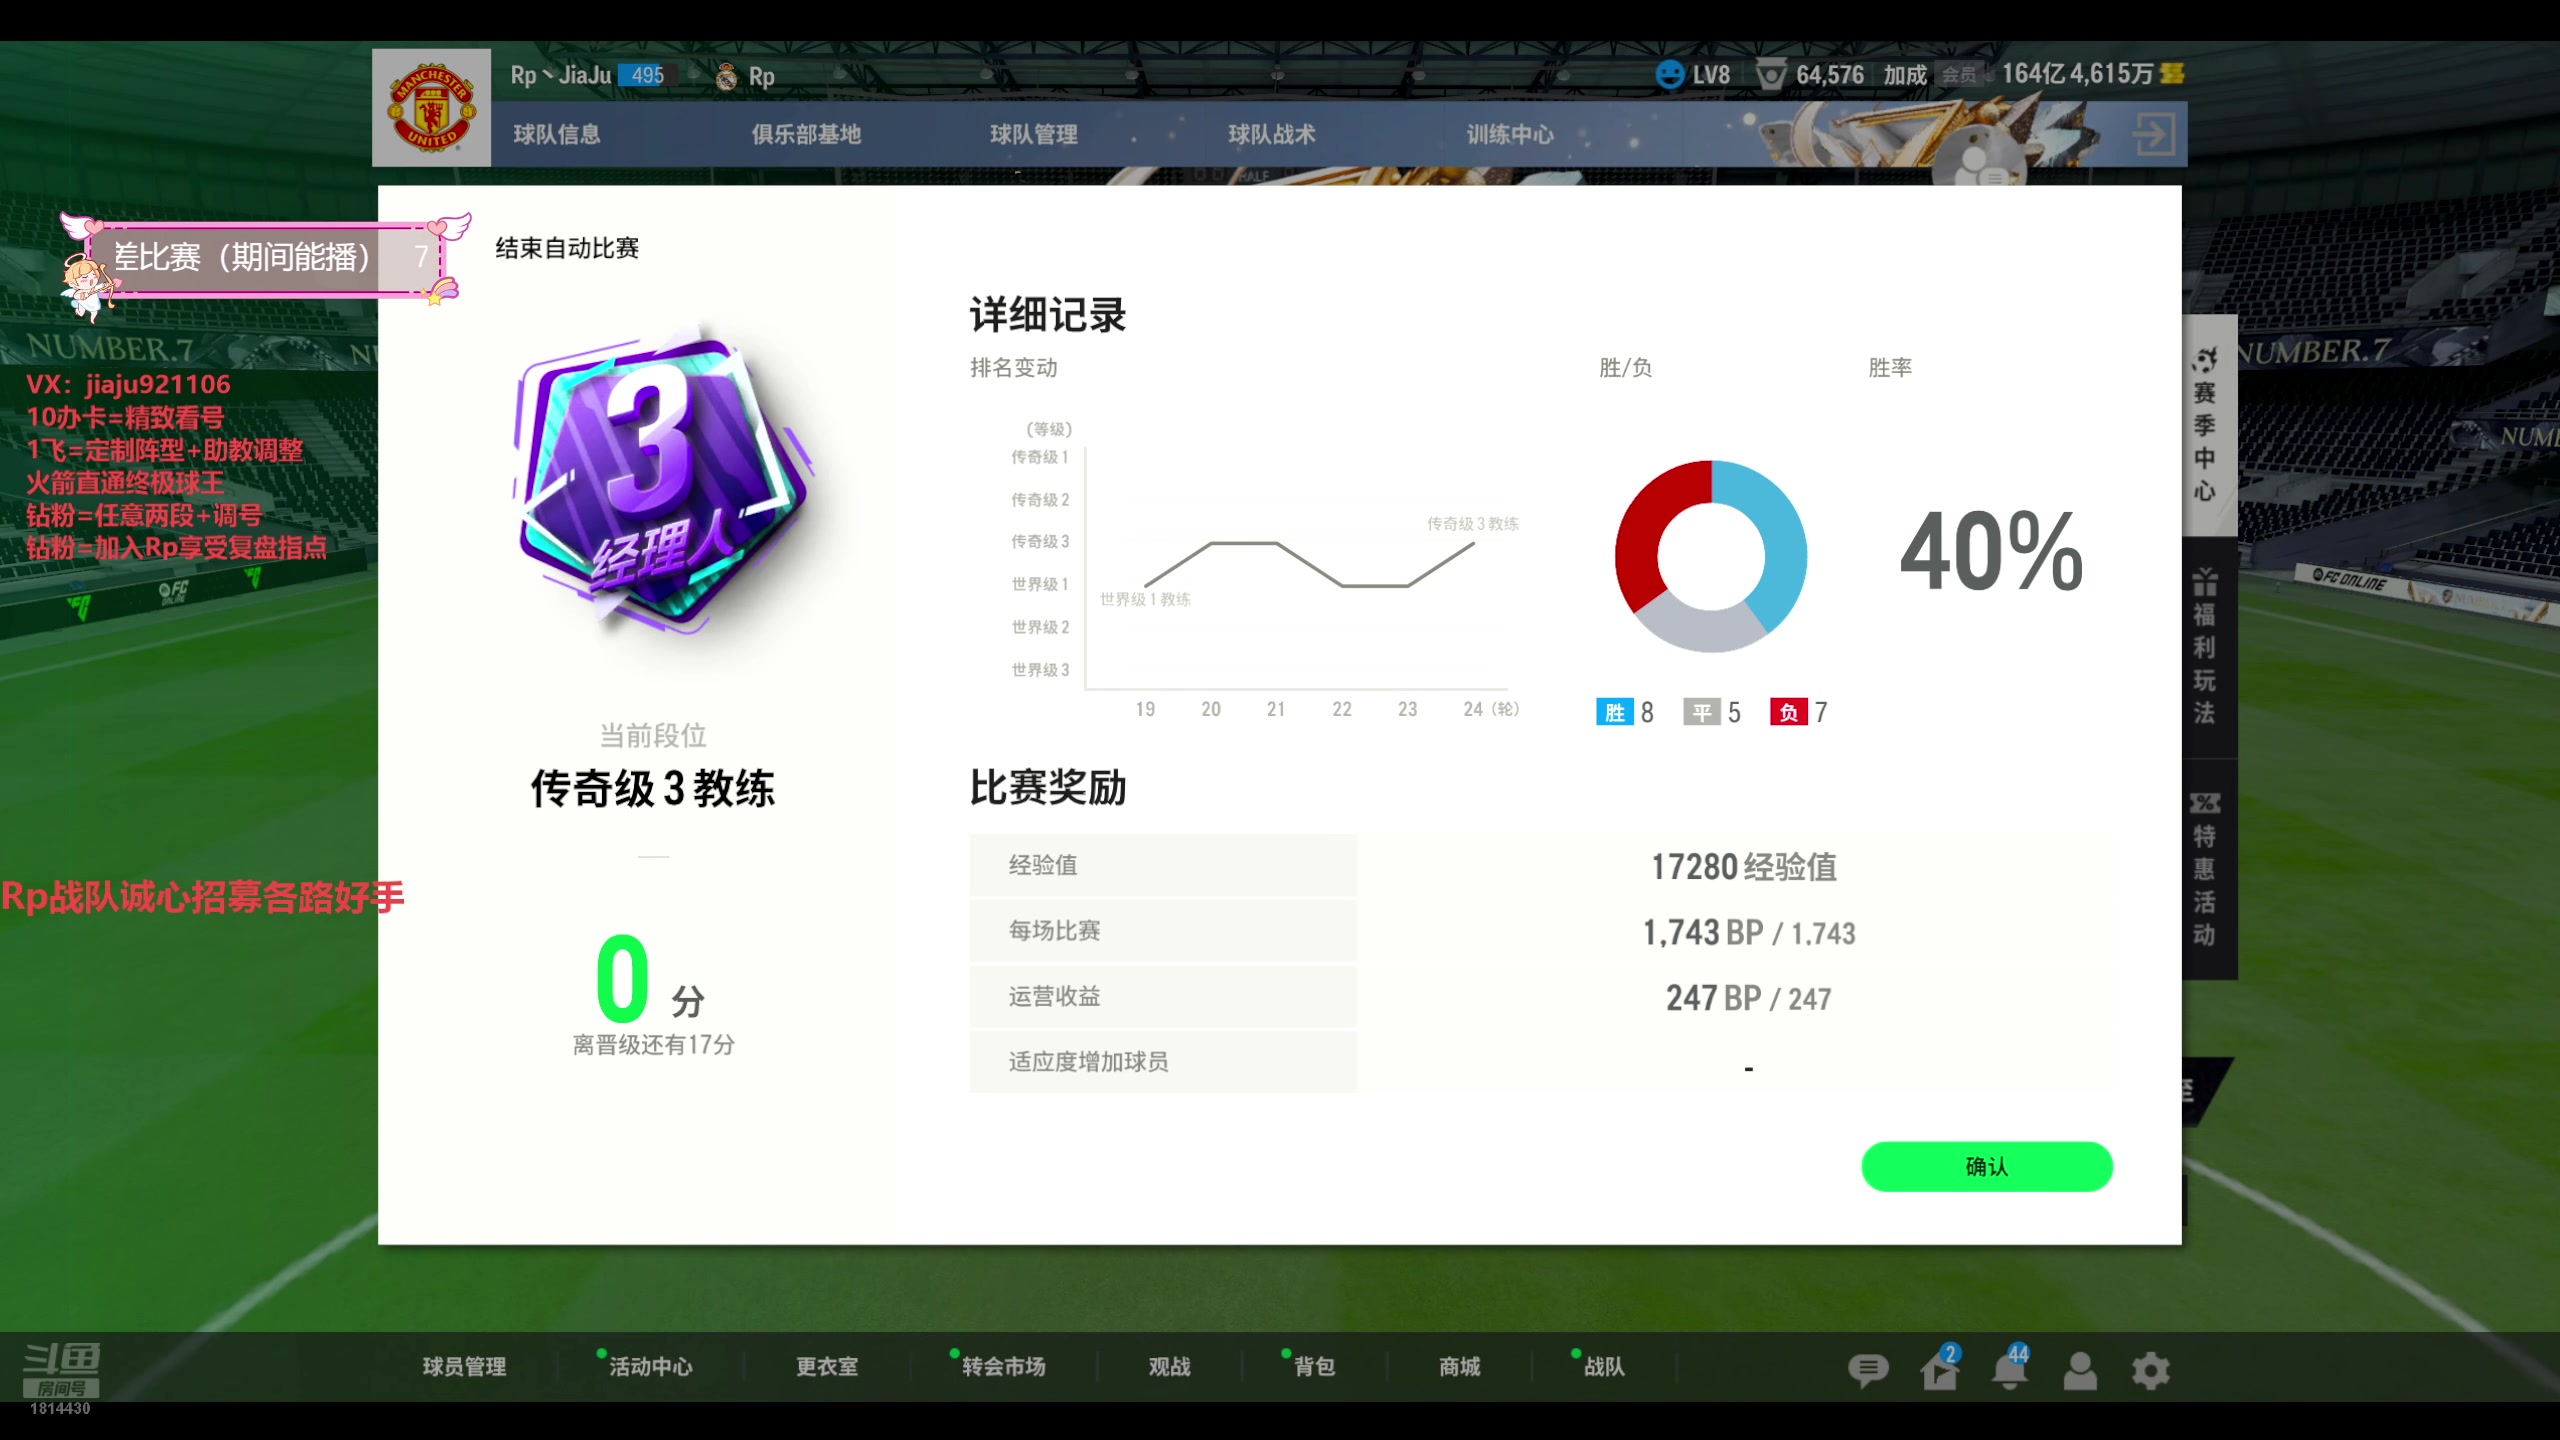Click the win/loss donut chart
The height and width of the screenshot is (1440, 2560).
(x=1711, y=556)
